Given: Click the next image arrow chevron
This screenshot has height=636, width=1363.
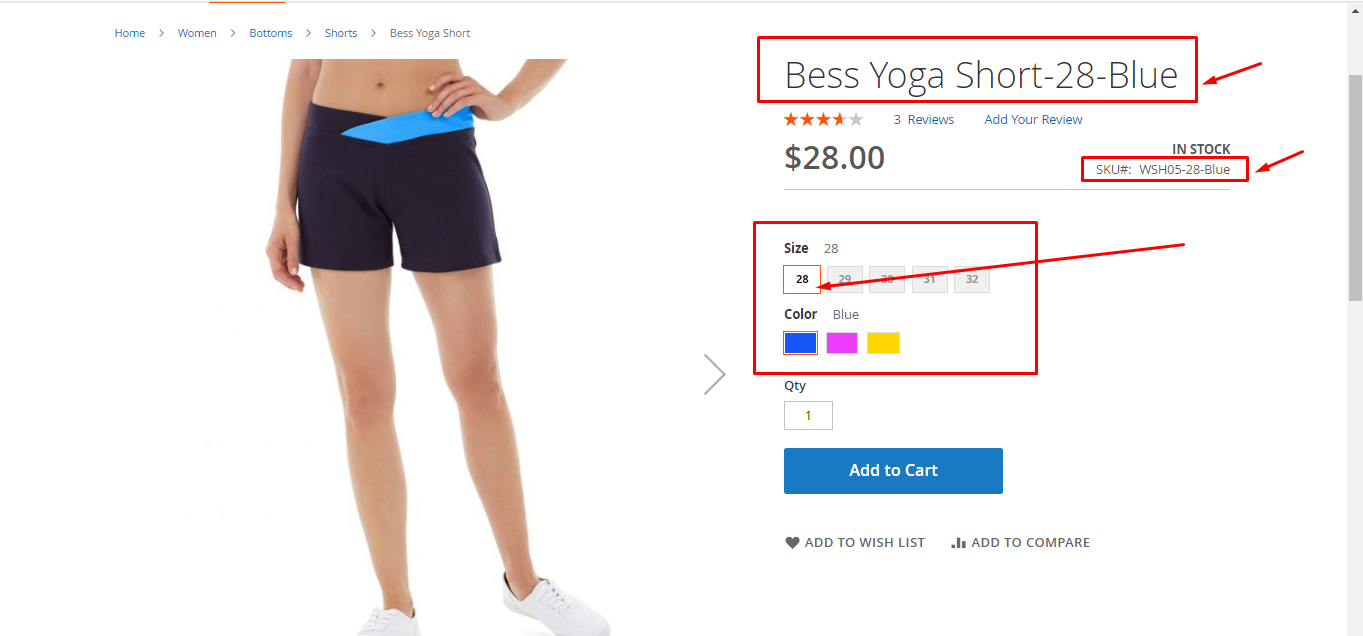Looking at the screenshot, I should coord(714,374).
